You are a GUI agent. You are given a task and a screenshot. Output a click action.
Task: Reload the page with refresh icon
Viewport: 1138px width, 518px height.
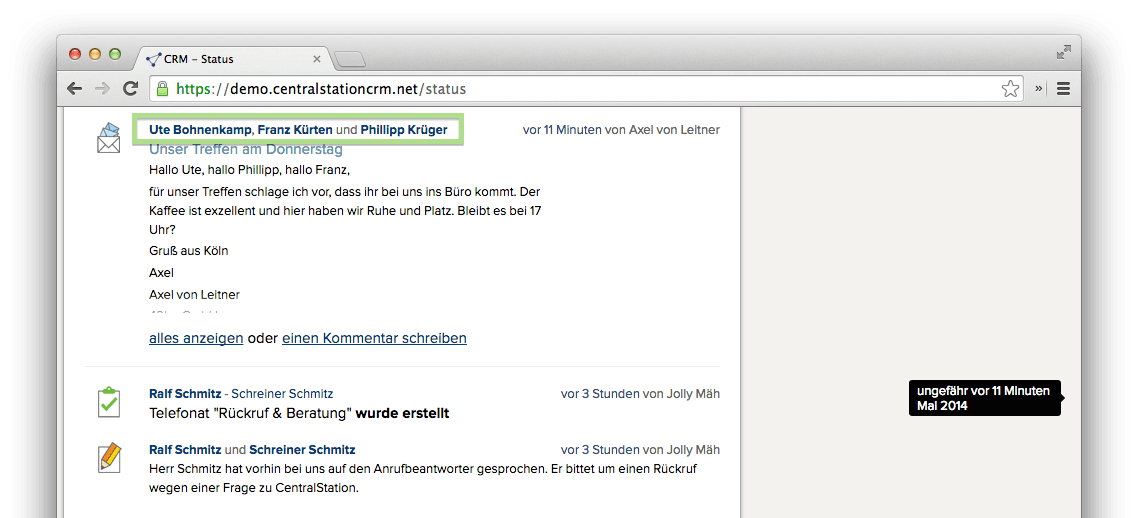tap(130, 89)
